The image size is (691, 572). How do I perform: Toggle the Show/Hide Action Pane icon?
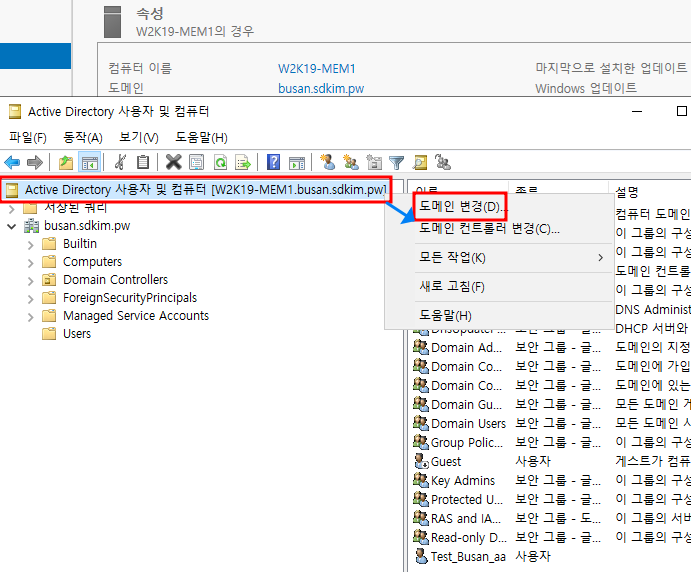point(297,163)
